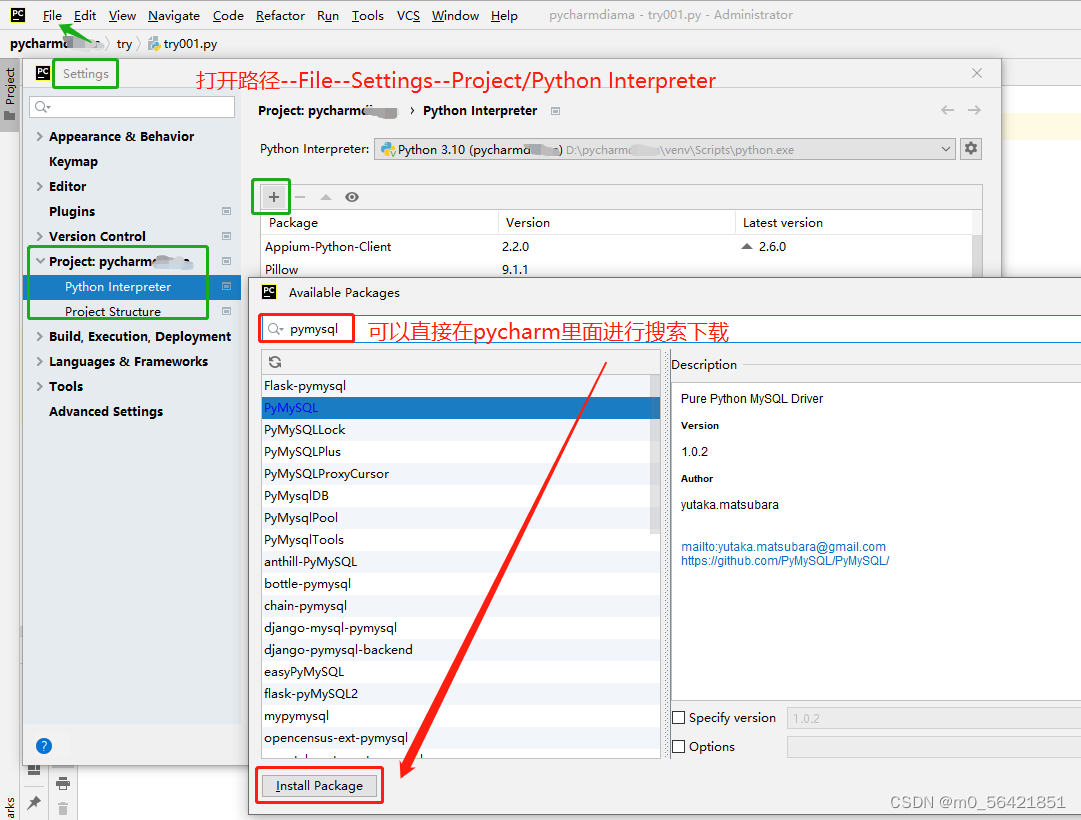Click the forward navigation arrow in Settings

[973, 110]
